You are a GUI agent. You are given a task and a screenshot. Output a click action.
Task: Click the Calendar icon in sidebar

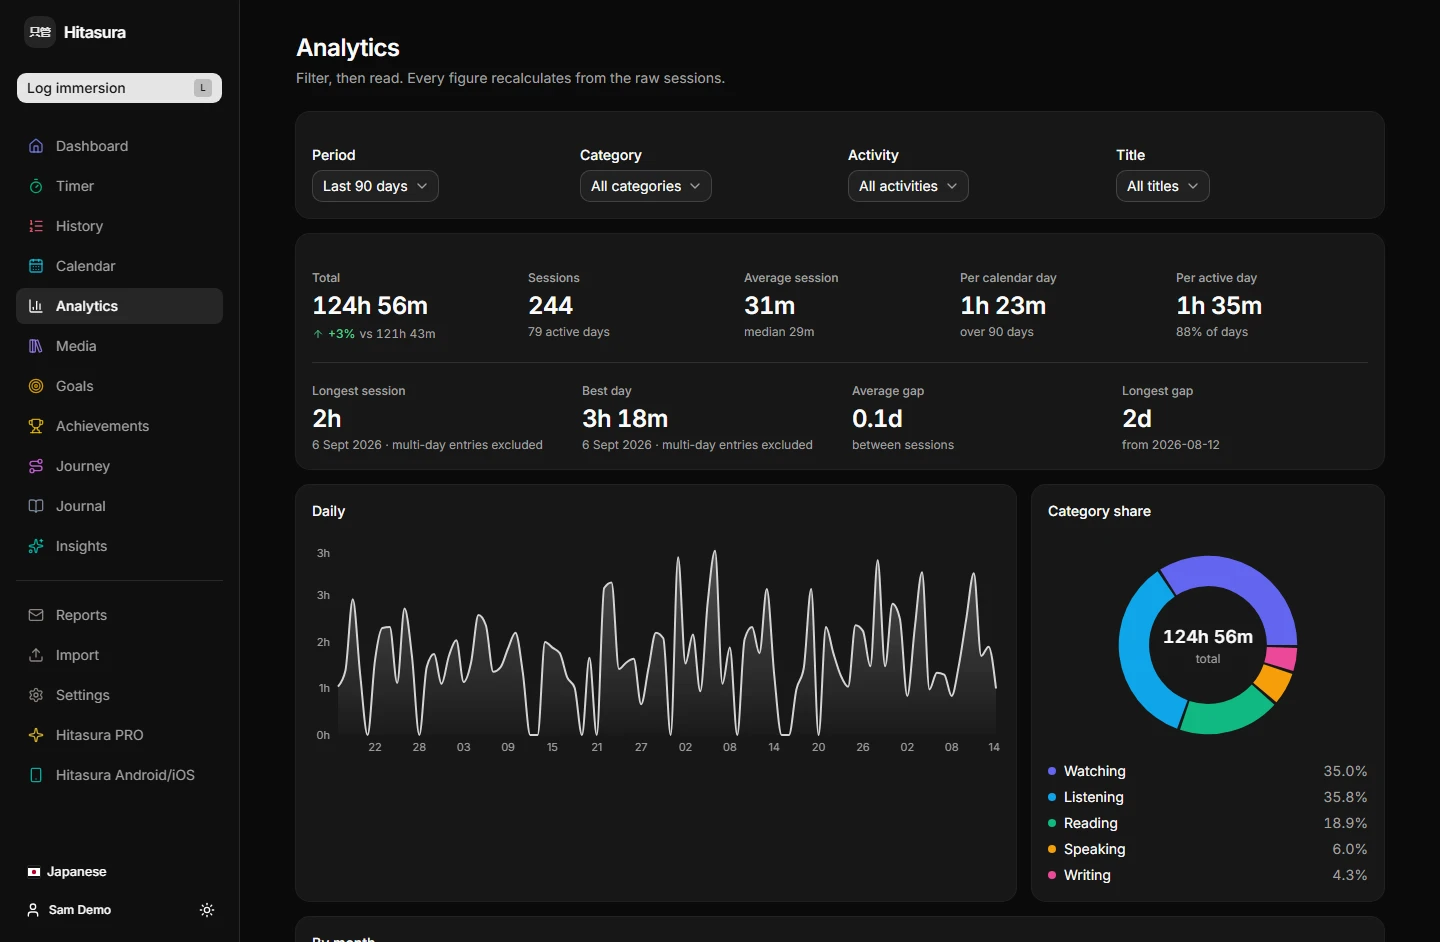pyautogui.click(x=36, y=266)
